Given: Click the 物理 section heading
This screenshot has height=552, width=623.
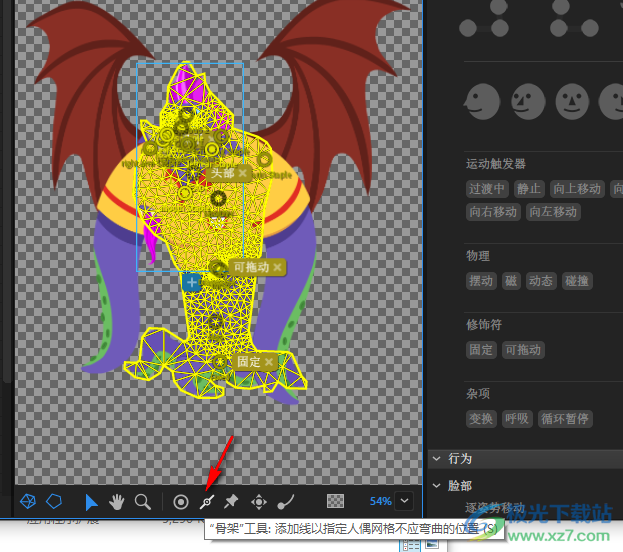Looking at the screenshot, I should click(478, 256).
